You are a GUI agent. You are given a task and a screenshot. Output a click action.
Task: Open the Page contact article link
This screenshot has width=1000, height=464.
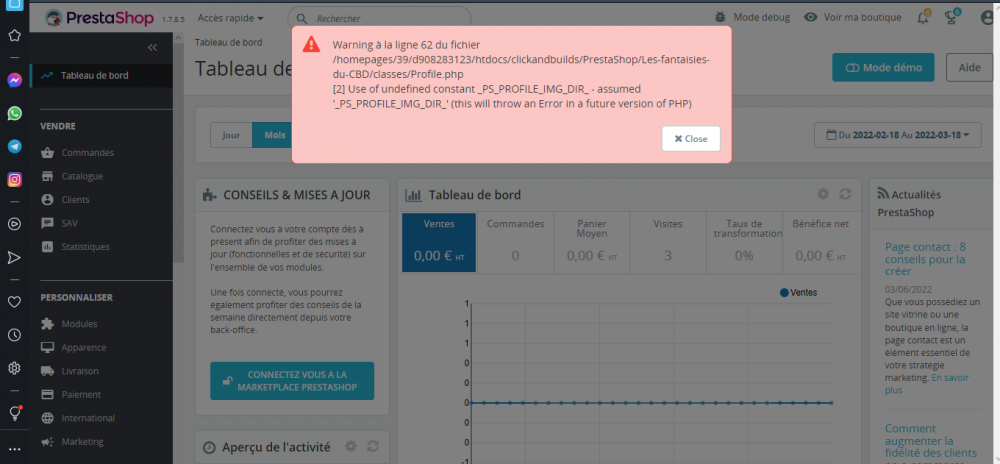coord(925,259)
